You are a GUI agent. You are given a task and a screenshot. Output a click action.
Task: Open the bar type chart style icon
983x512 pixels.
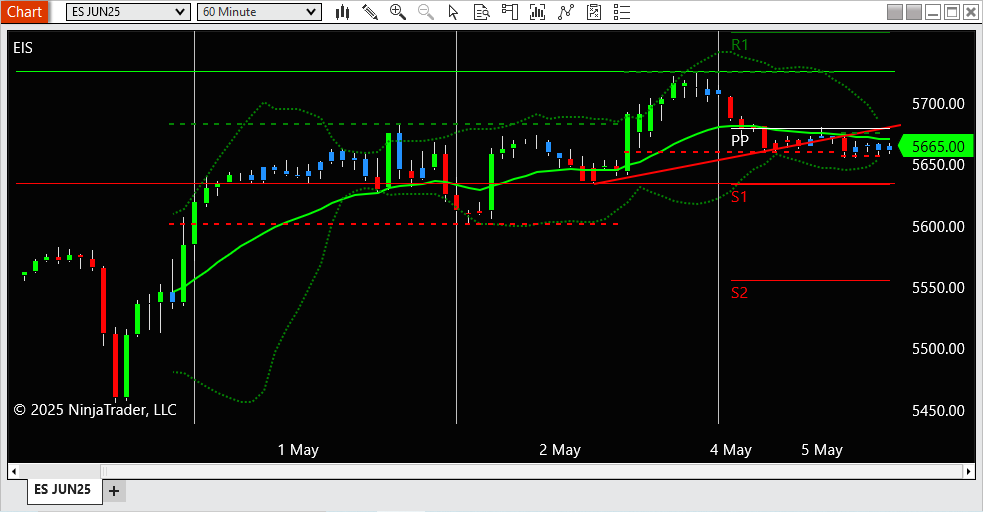click(342, 12)
